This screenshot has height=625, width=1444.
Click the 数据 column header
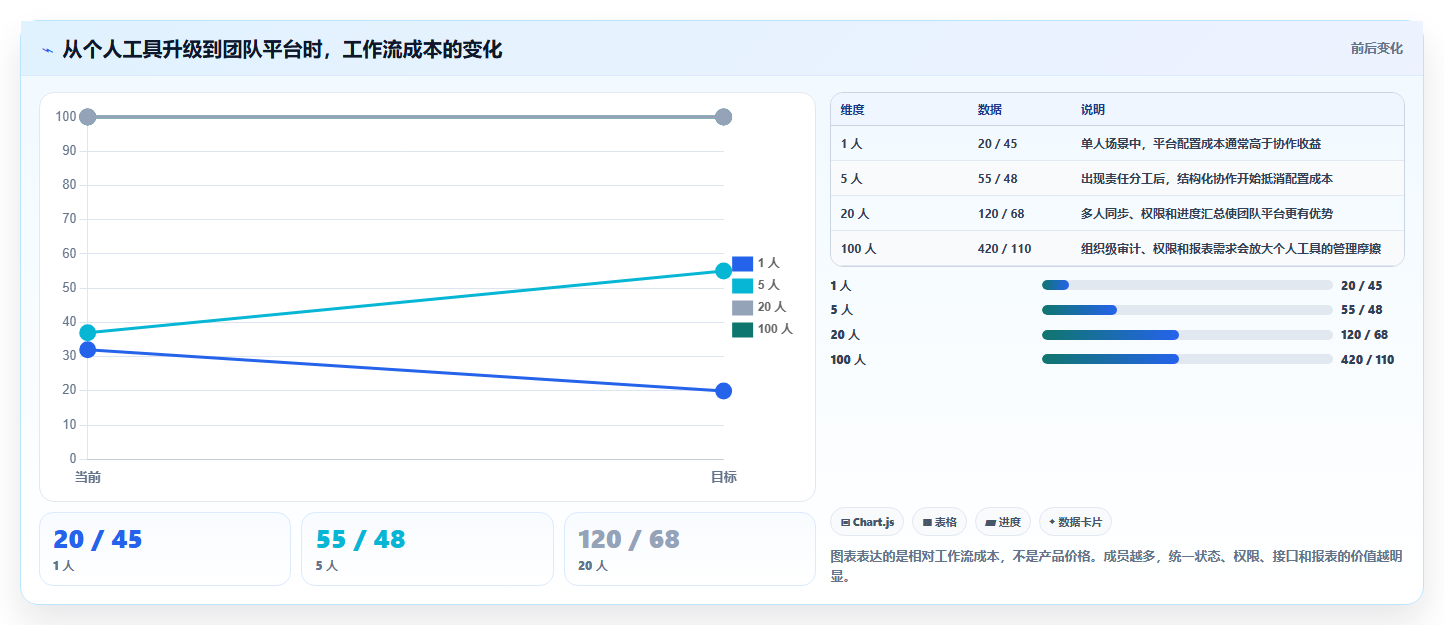coord(990,110)
